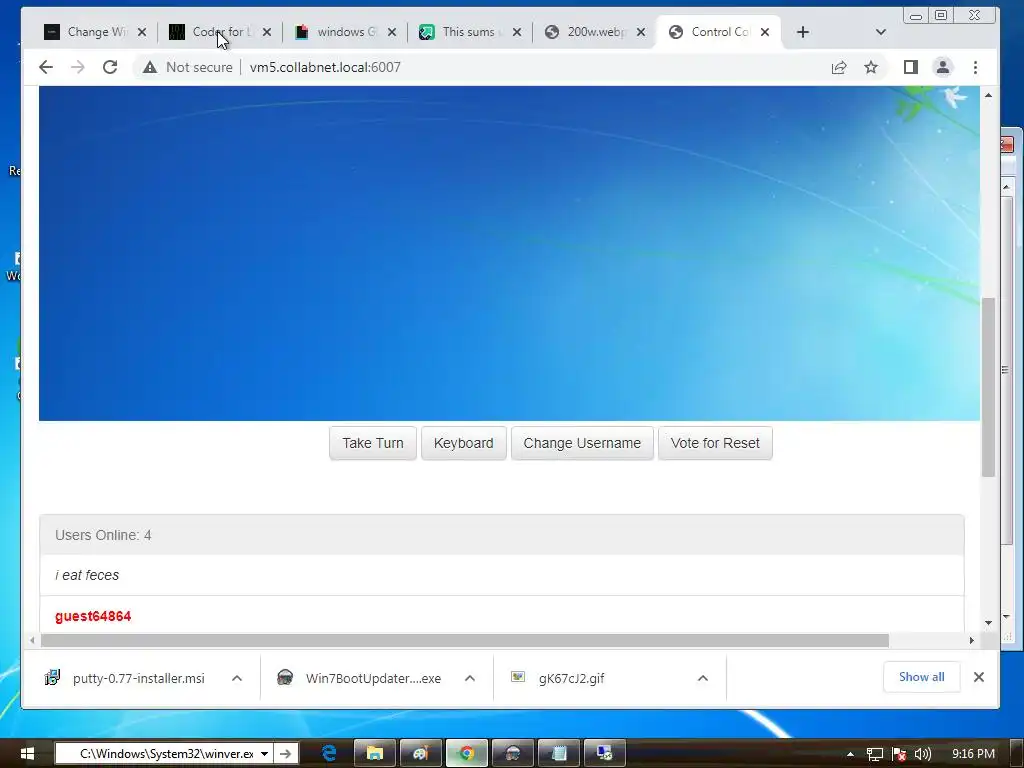Image resolution: width=1024 pixels, height=768 pixels.
Task: Click the 'i eat feces' user entry
Action: [x=502, y=575]
